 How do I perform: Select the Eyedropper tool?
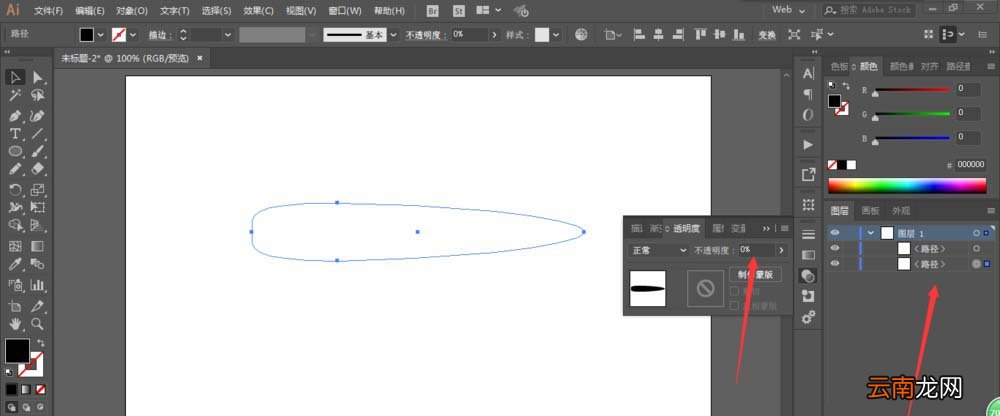pyautogui.click(x=15, y=264)
